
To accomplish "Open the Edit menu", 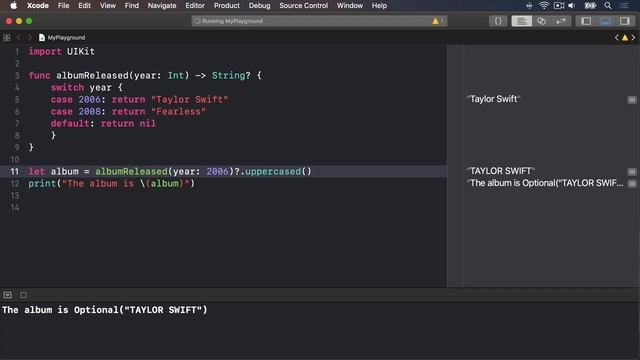I will coord(84,5).
